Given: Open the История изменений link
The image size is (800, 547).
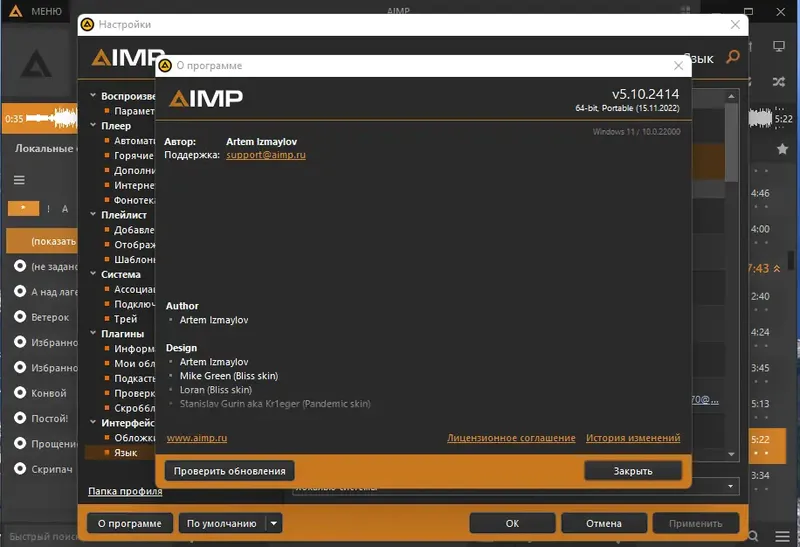Looking at the screenshot, I should point(633,438).
